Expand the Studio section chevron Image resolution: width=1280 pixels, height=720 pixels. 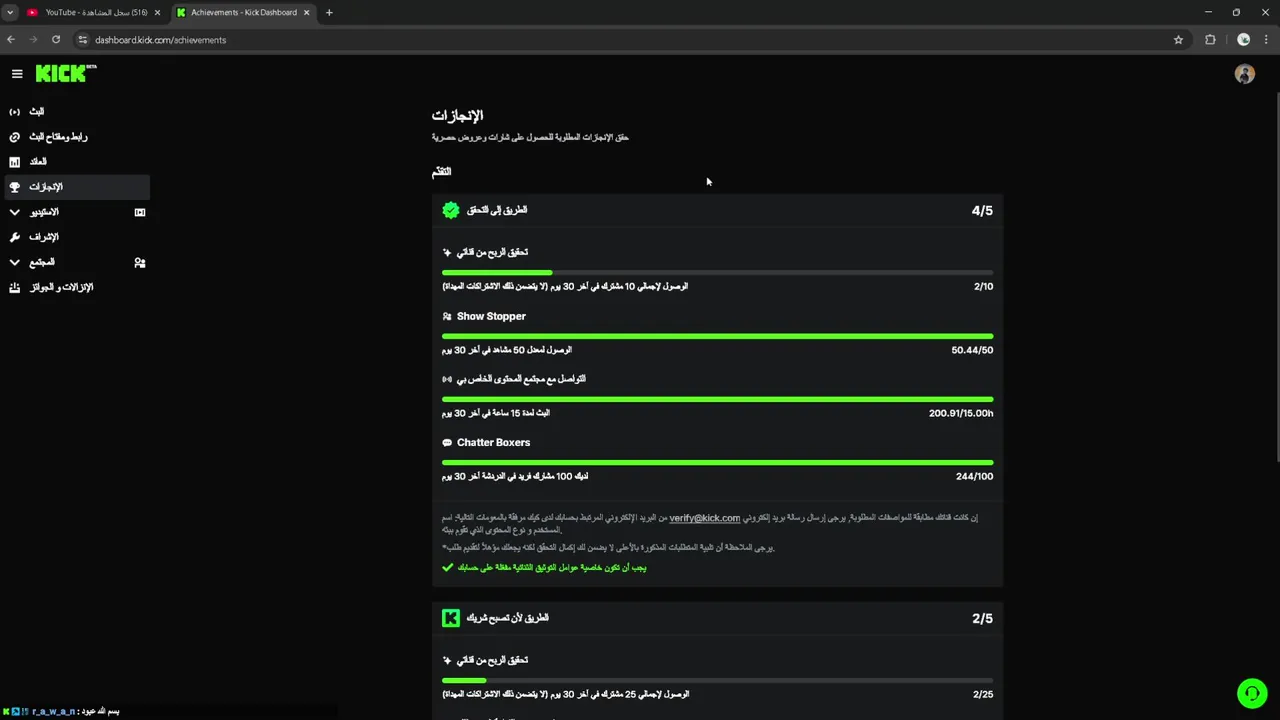coord(14,212)
